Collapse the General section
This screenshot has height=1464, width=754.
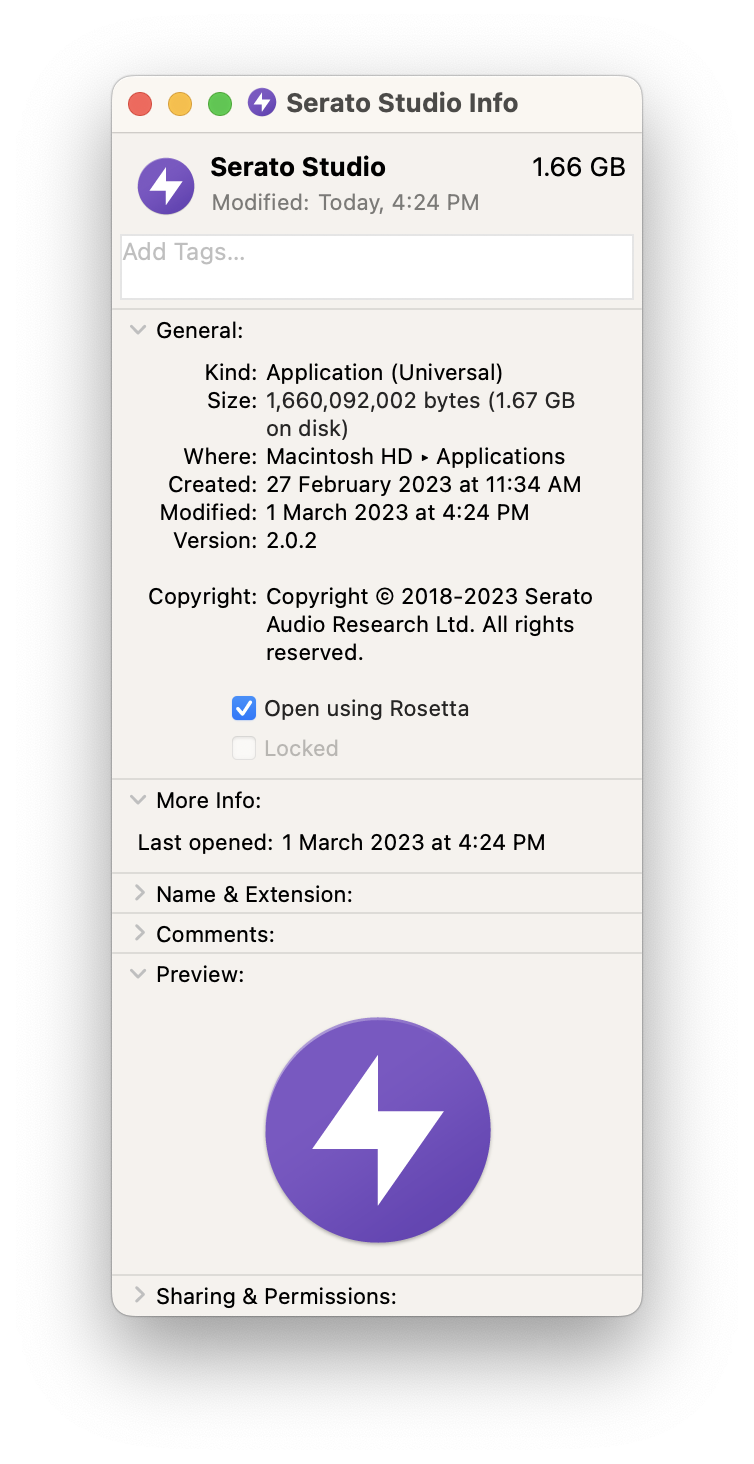coord(138,330)
